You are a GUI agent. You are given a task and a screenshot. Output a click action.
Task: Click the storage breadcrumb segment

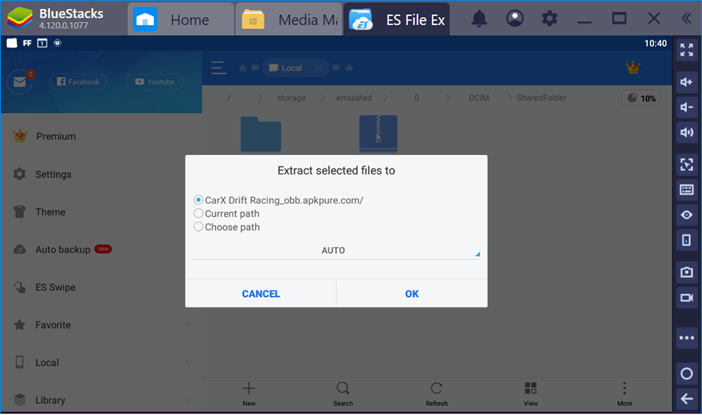coord(291,98)
